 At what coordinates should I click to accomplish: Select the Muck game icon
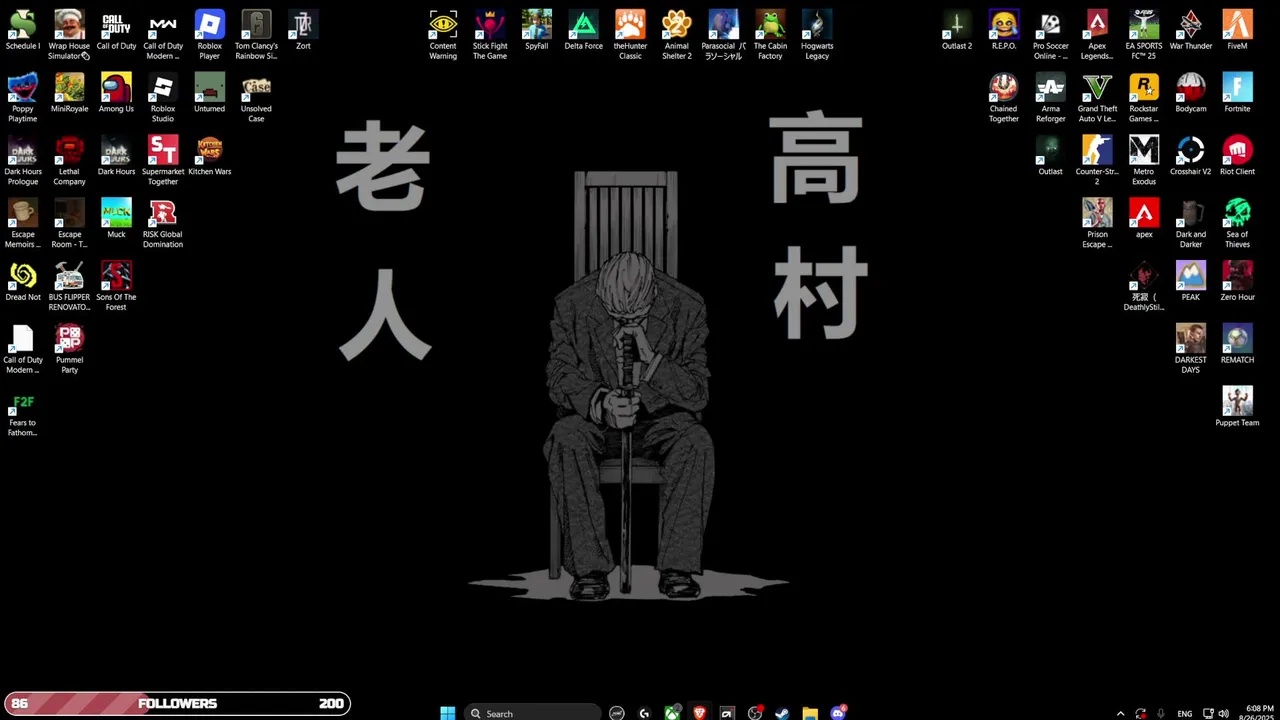[116, 219]
